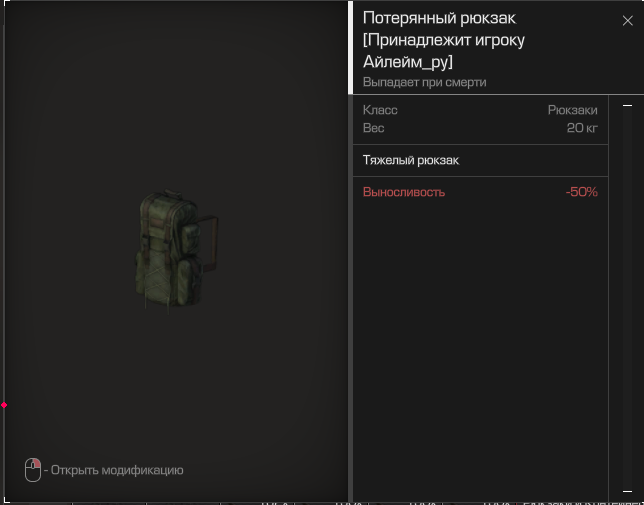
Task: Click the -50% stamina penalty value
Action: (582, 192)
